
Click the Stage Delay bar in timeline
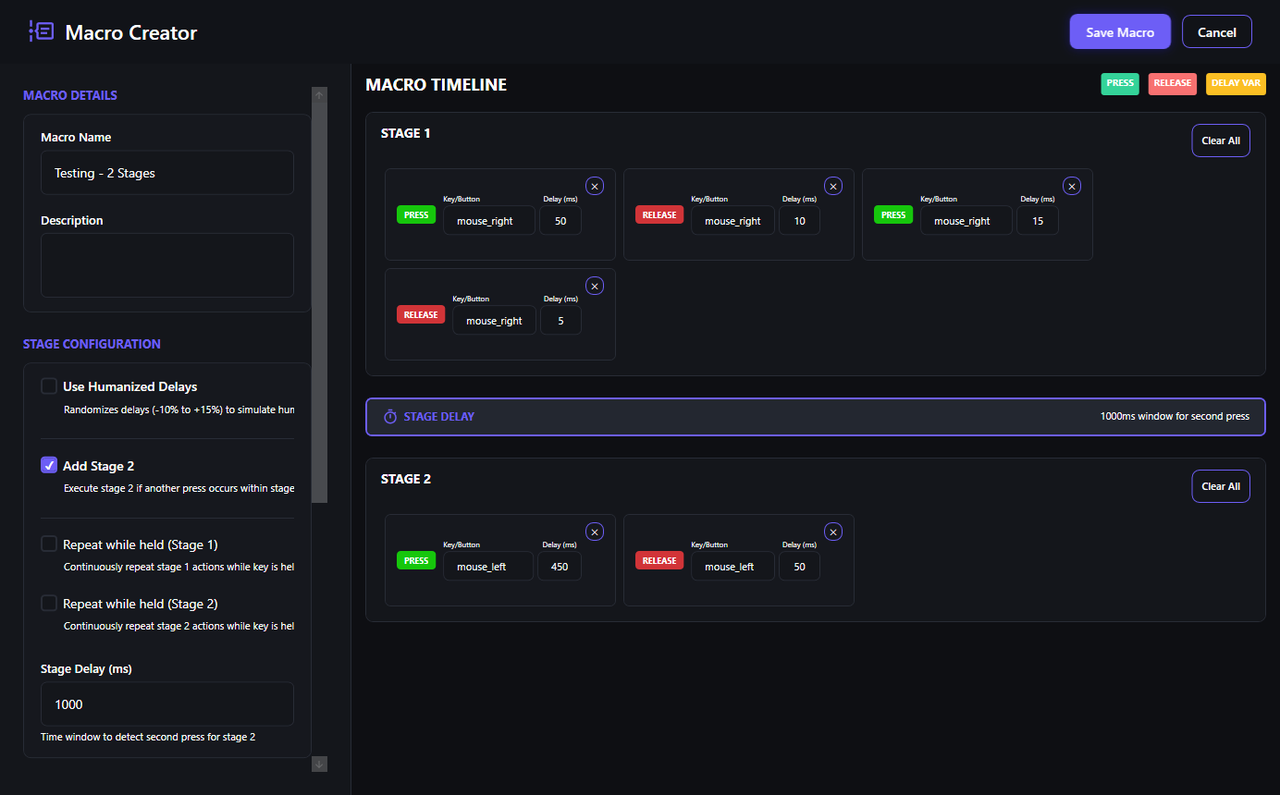[x=816, y=416]
